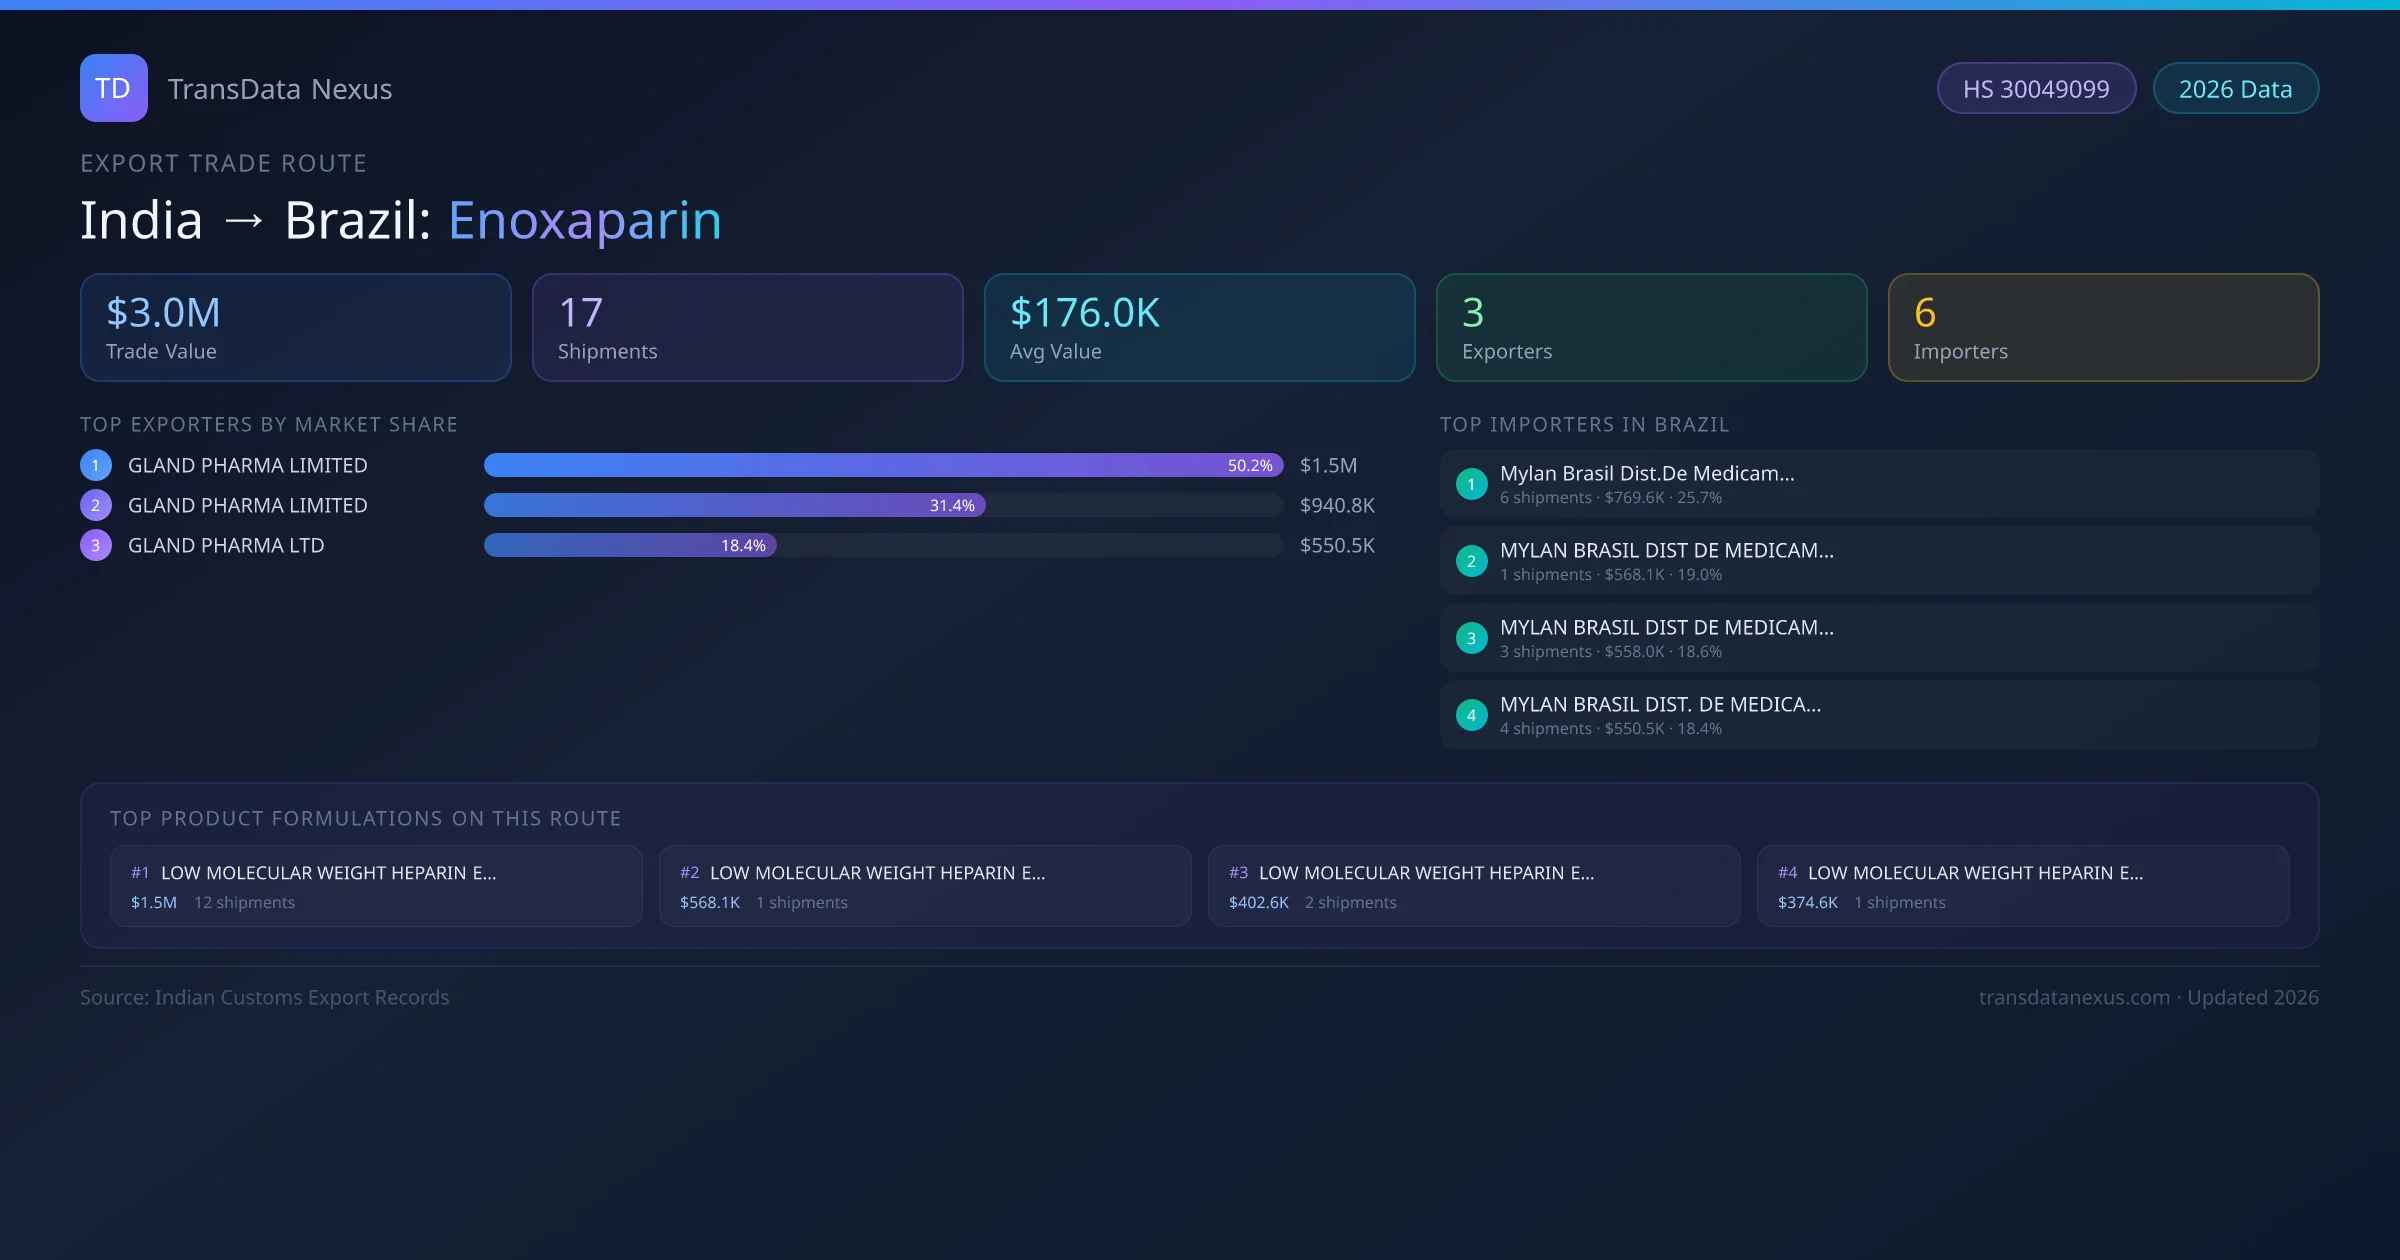Open the TOP EXPORTERS BY MARKET SHARE header
The width and height of the screenshot is (2400, 1260).
pos(269,424)
